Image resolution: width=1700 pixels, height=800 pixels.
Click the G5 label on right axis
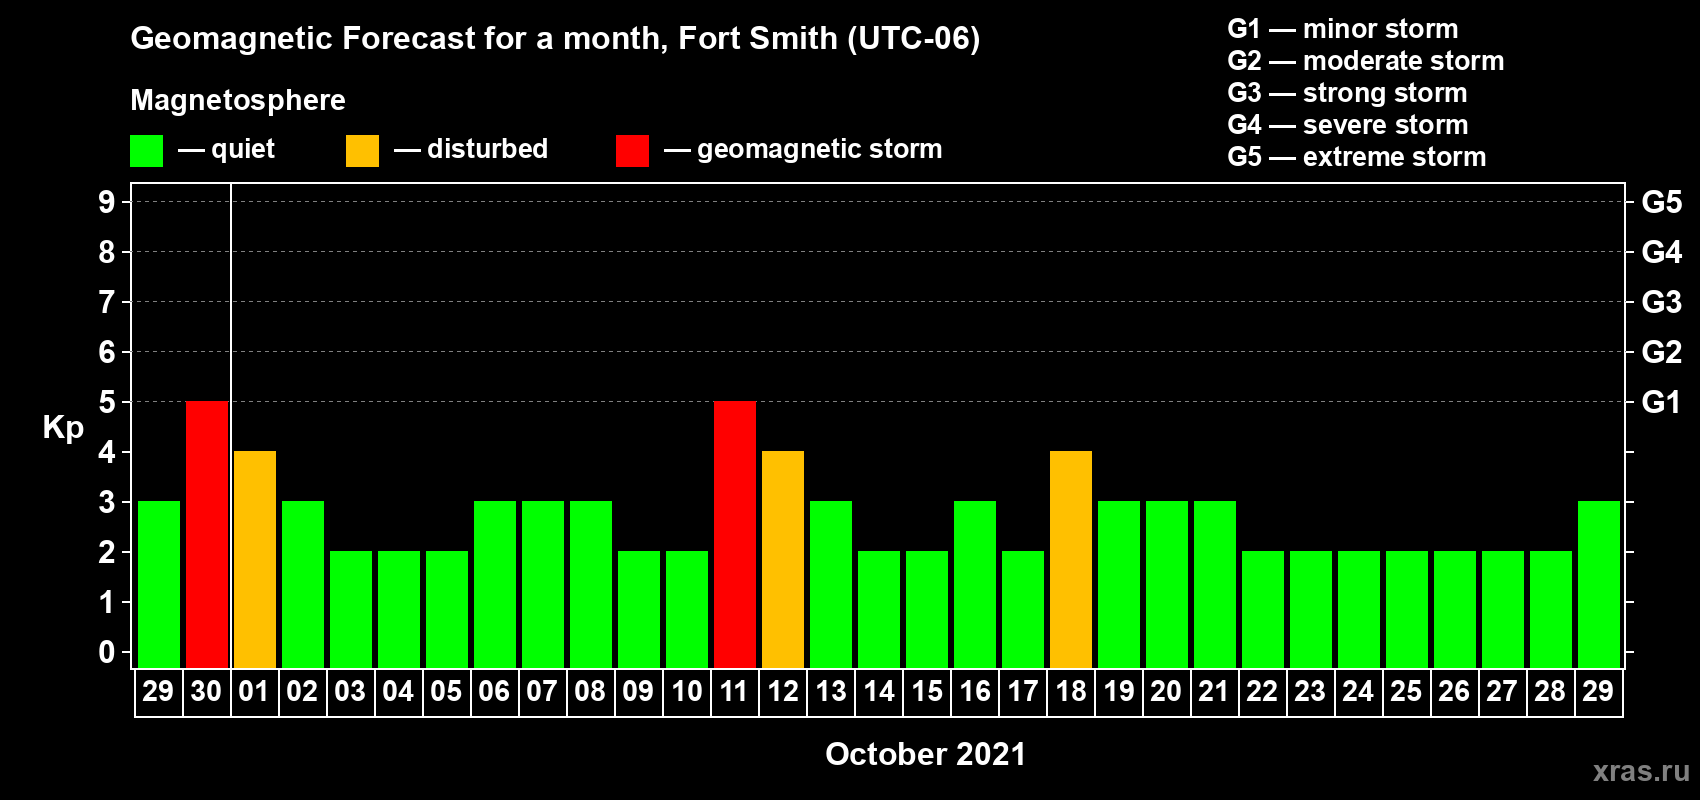1662,202
